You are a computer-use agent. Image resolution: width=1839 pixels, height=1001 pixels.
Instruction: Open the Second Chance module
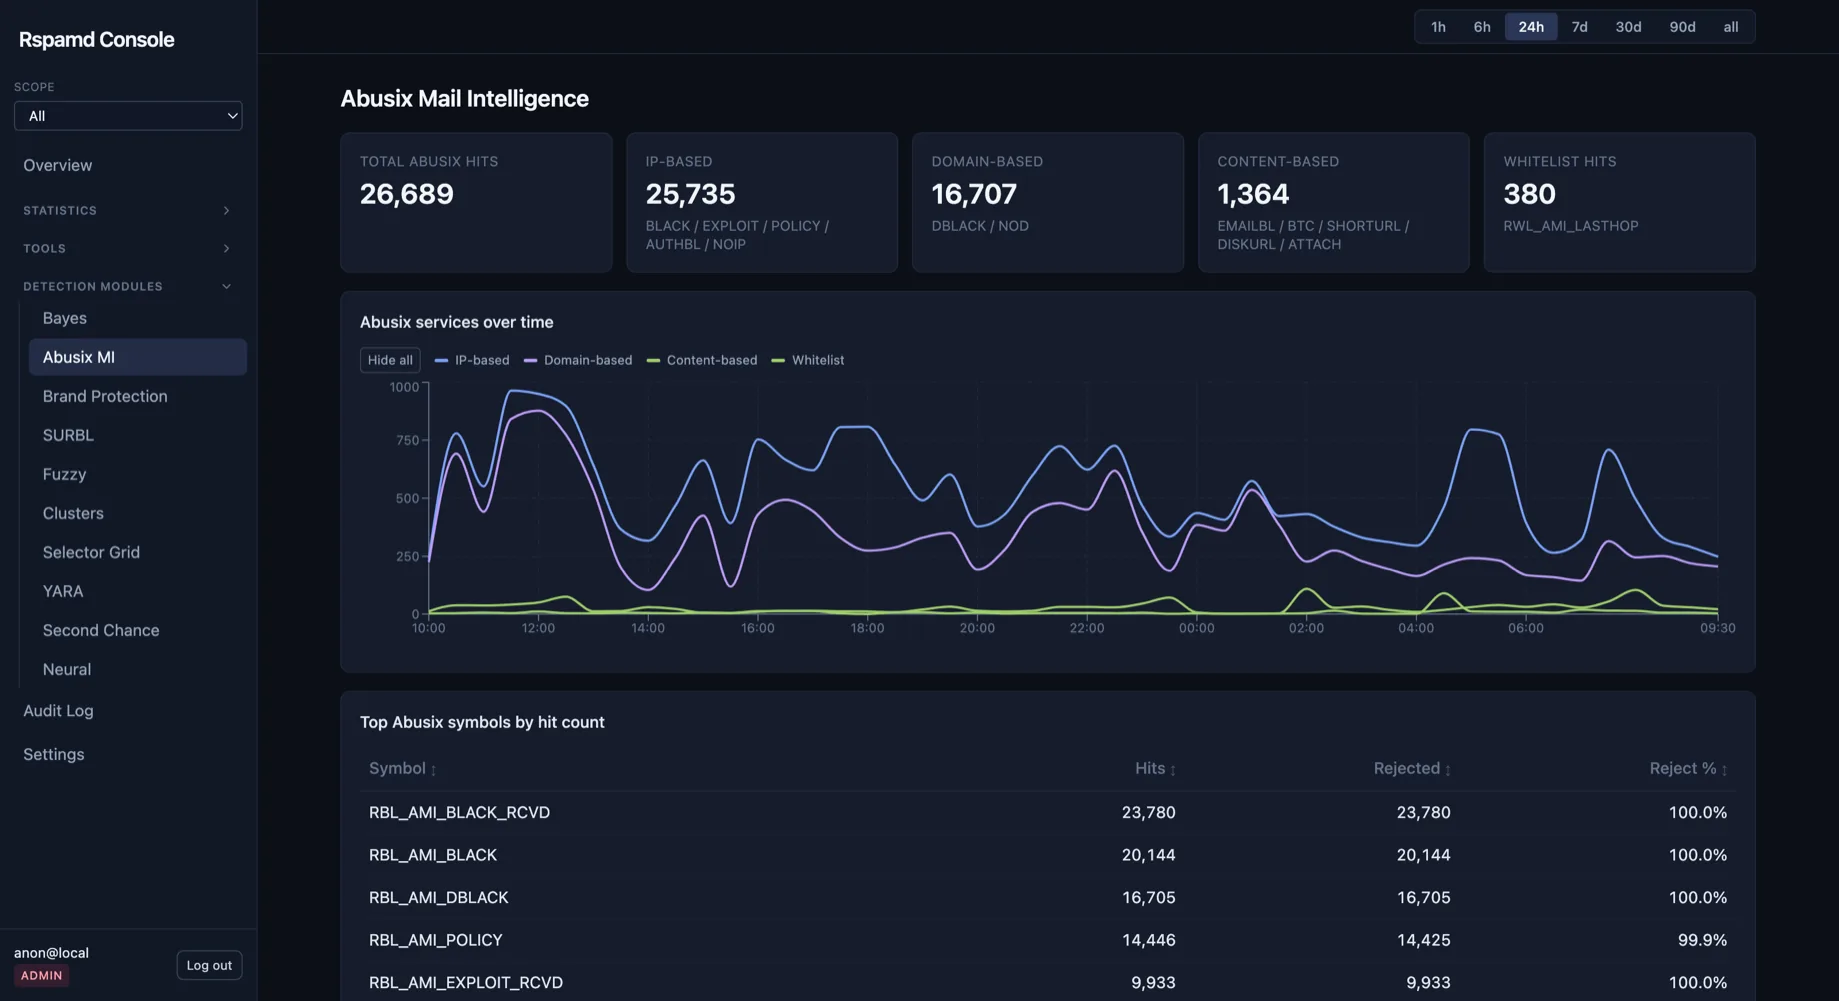coord(101,630)
